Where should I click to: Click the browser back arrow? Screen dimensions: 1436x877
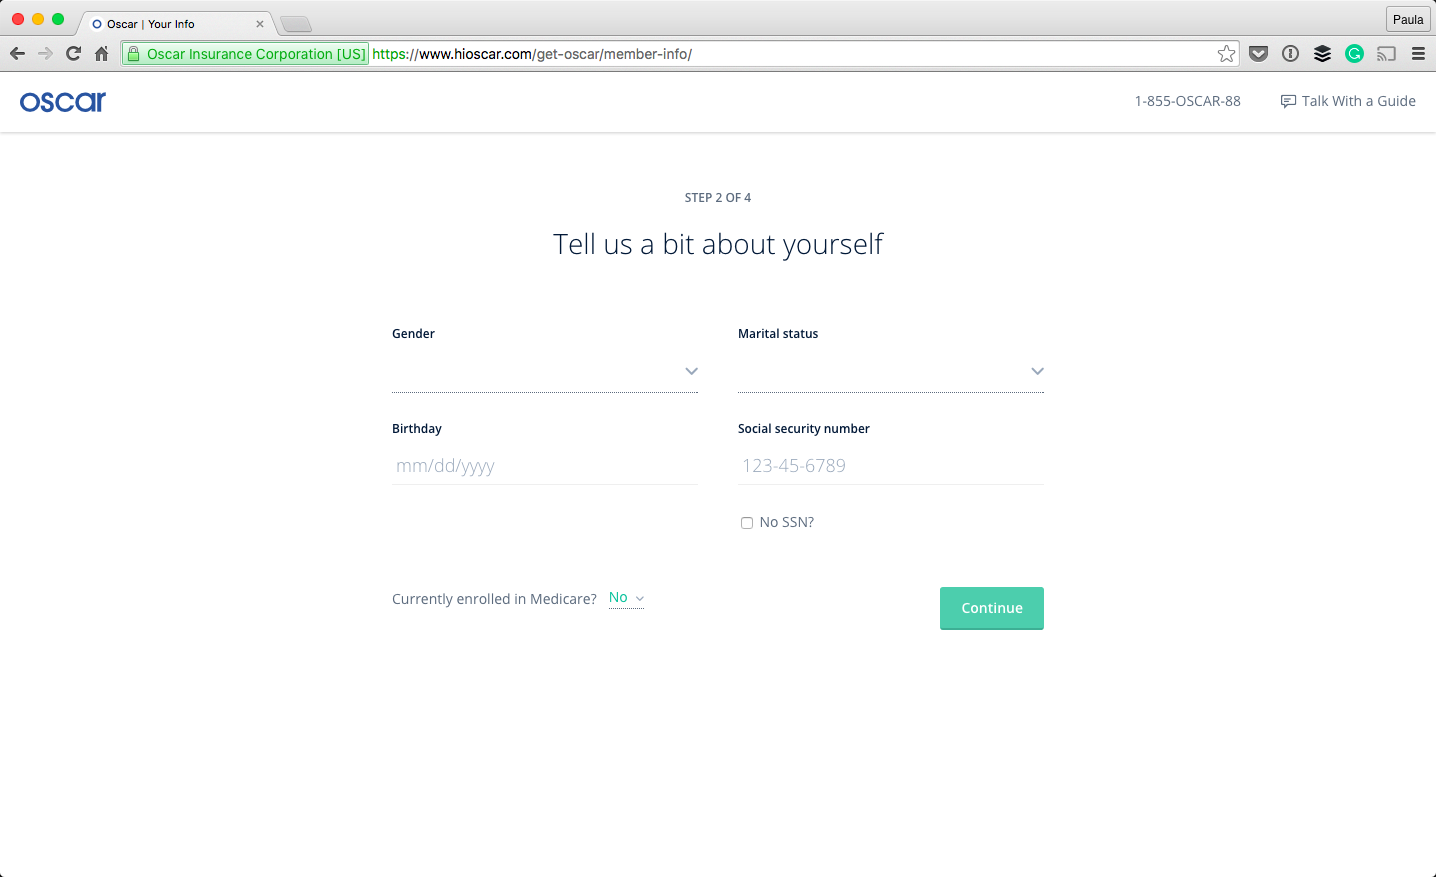(17, 54)
